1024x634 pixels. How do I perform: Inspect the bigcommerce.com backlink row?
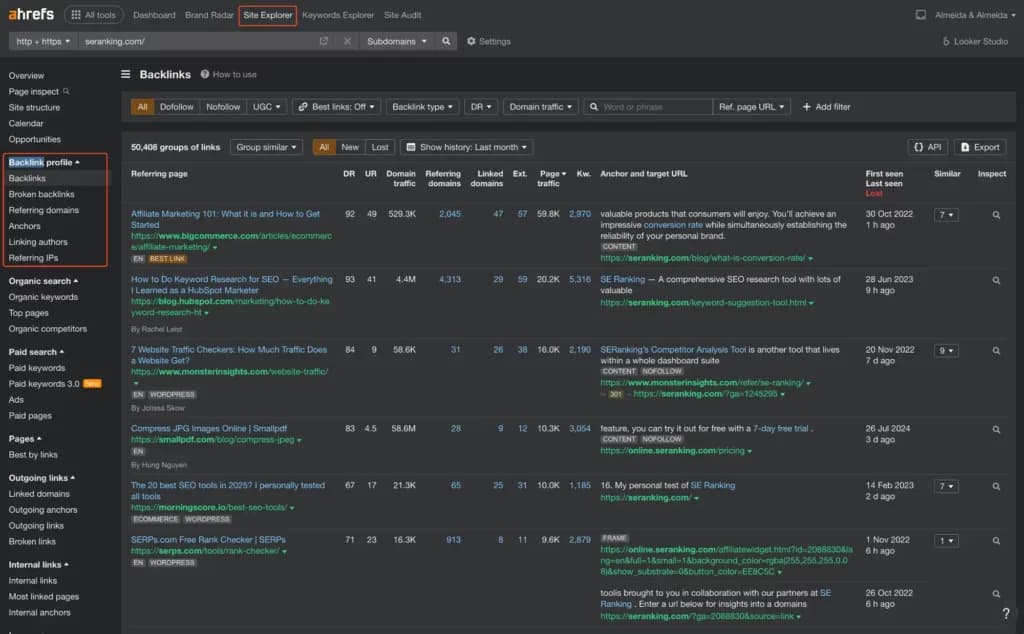(996, 215)
